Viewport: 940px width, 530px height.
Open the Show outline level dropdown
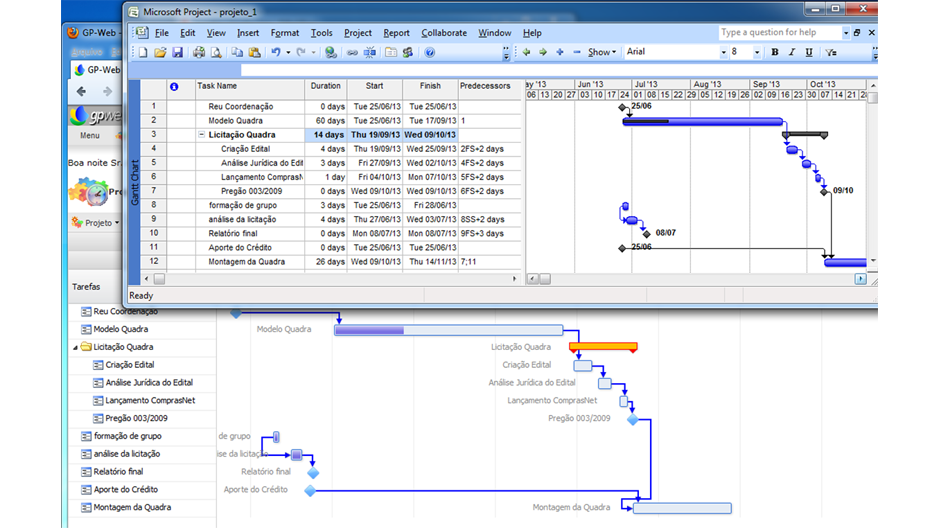602,52
